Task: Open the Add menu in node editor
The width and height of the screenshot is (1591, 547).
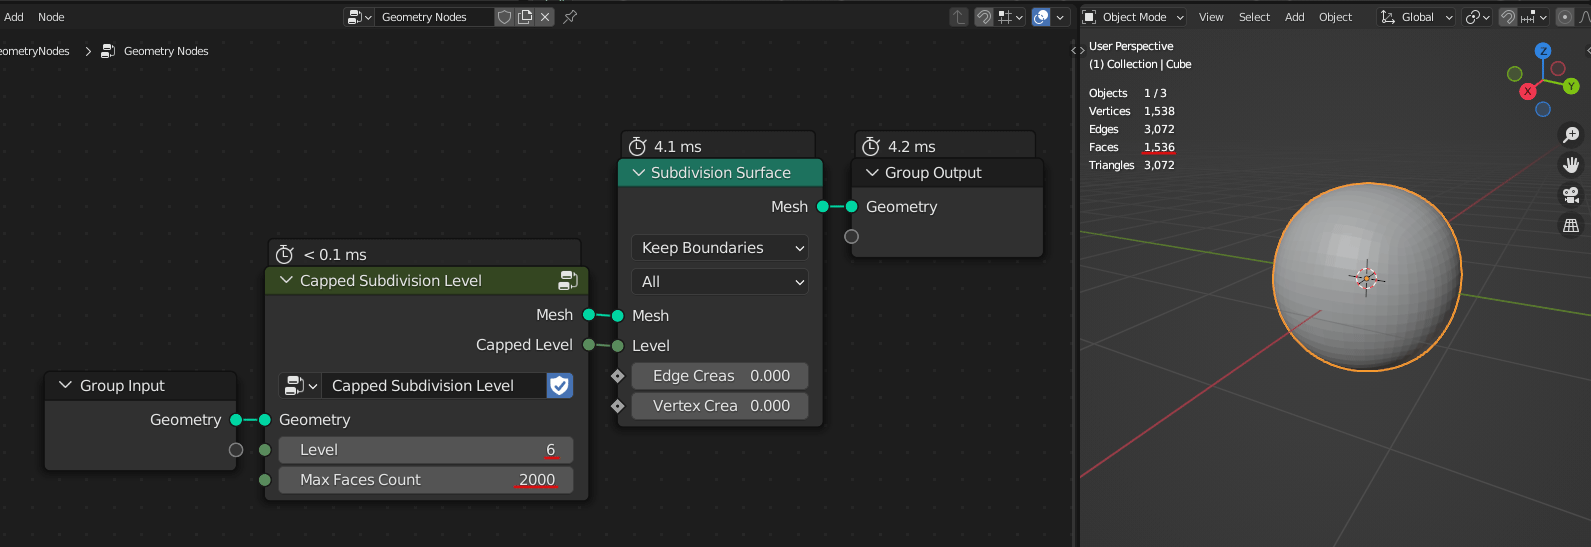Action: (14, 17)
